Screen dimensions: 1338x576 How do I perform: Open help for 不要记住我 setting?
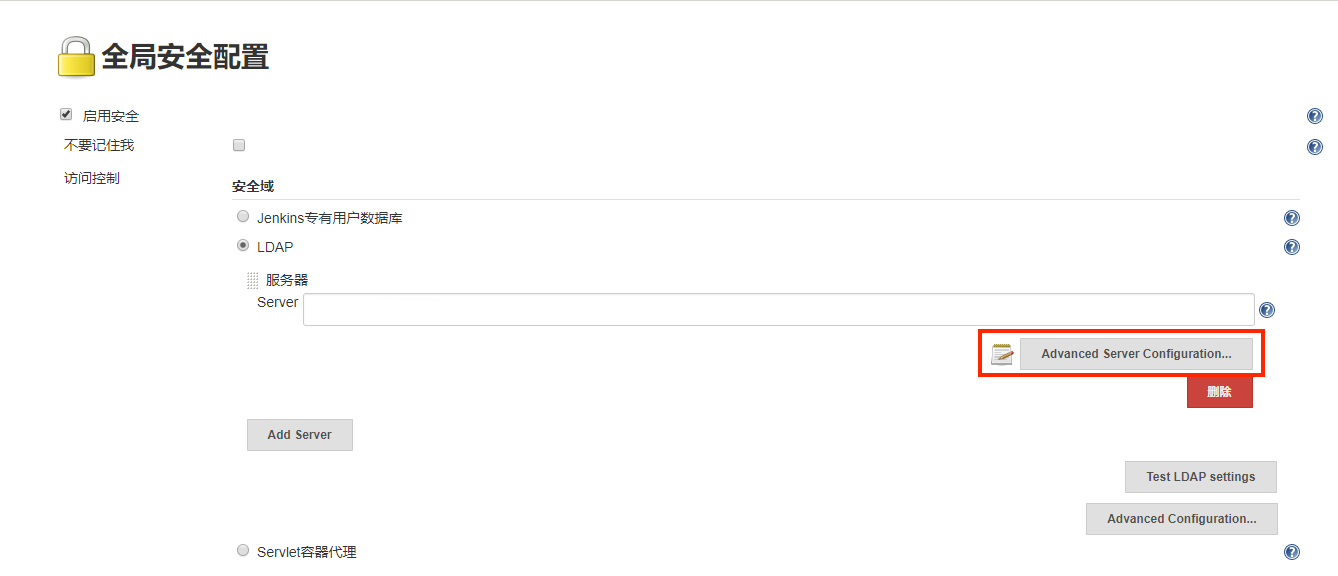1315,147
